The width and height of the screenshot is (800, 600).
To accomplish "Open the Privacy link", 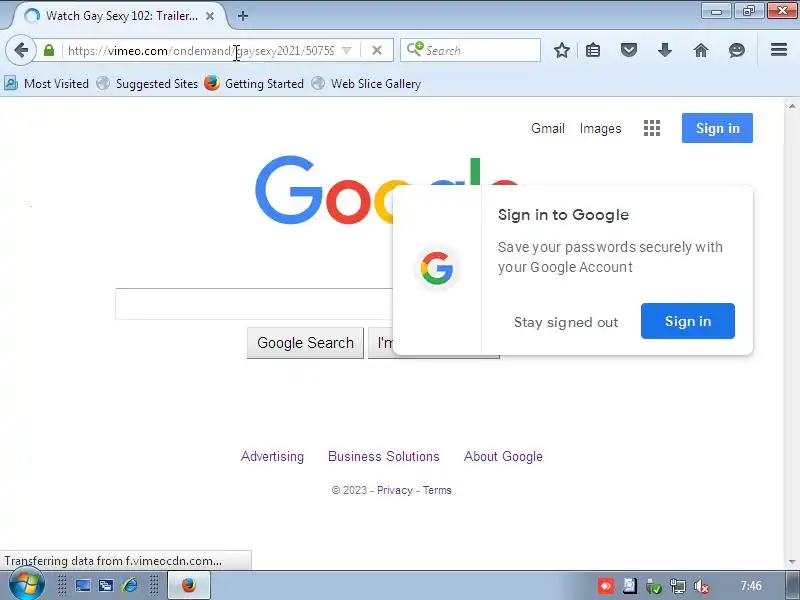I will pyautogui.click(x=394, y=490).
